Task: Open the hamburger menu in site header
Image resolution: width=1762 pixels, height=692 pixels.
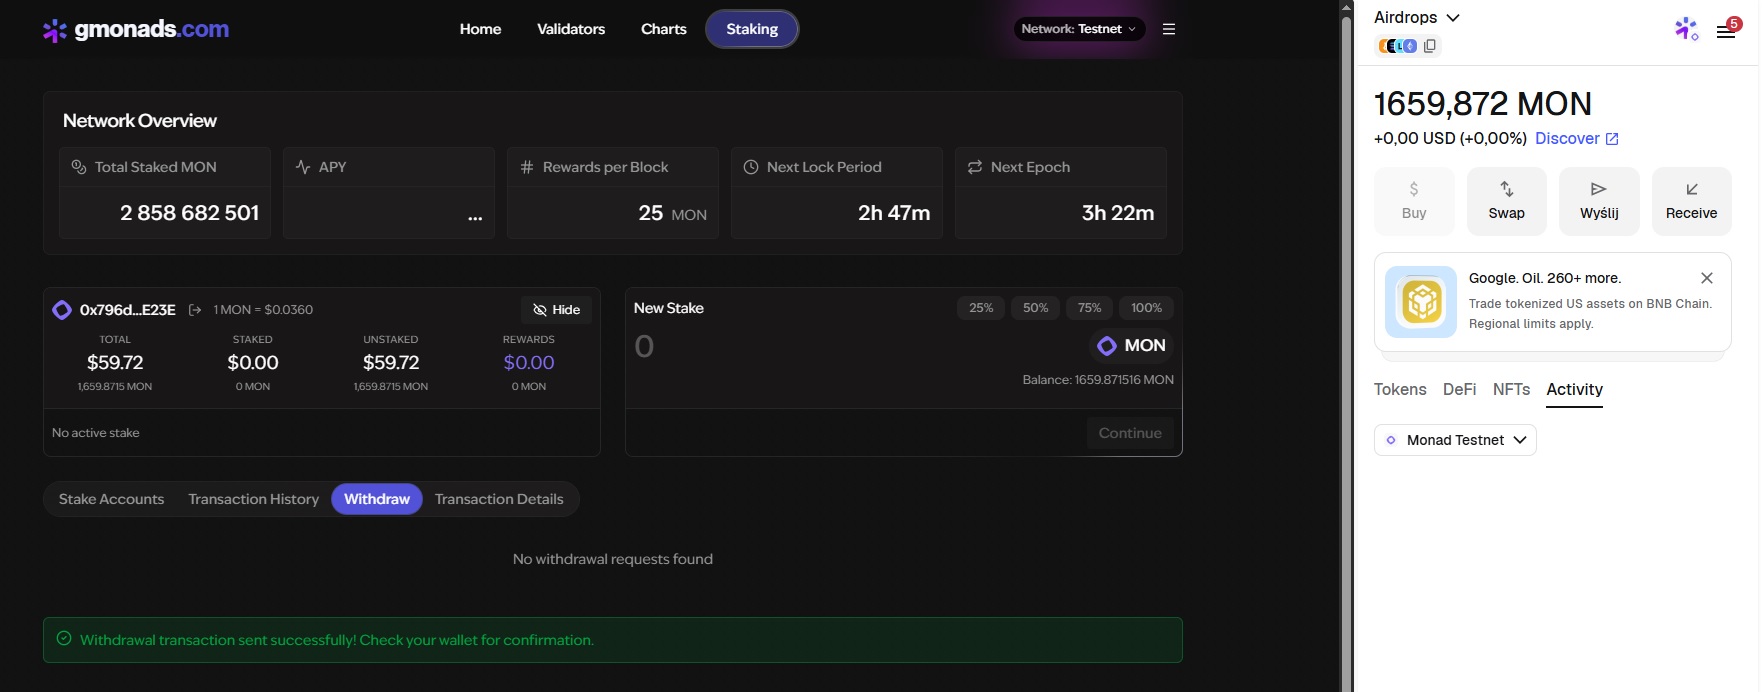Action: (1168, 29)
